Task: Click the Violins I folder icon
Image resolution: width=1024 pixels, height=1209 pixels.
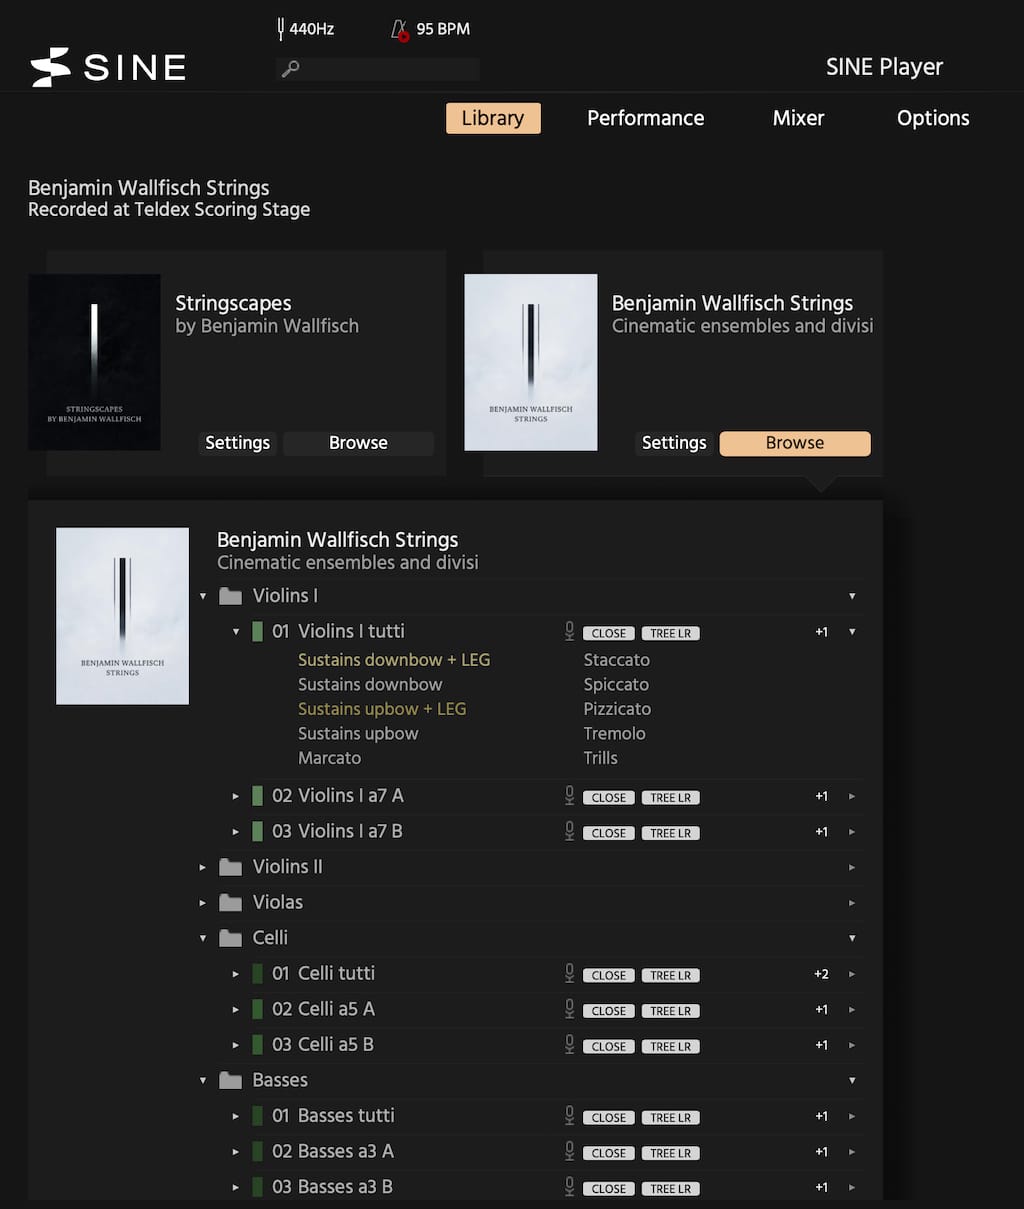Action: pyautogui.click(x=231, y=596)
